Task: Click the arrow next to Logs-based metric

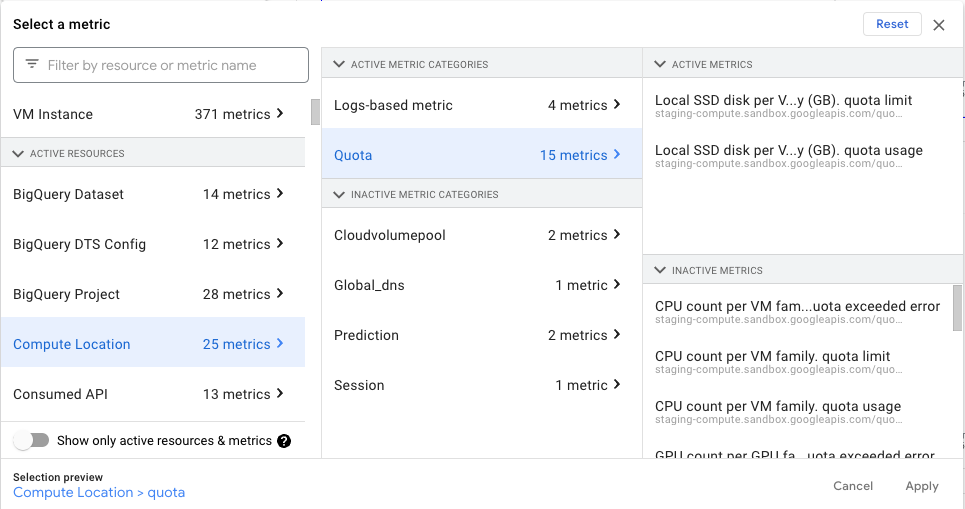Action: (617, 105)
